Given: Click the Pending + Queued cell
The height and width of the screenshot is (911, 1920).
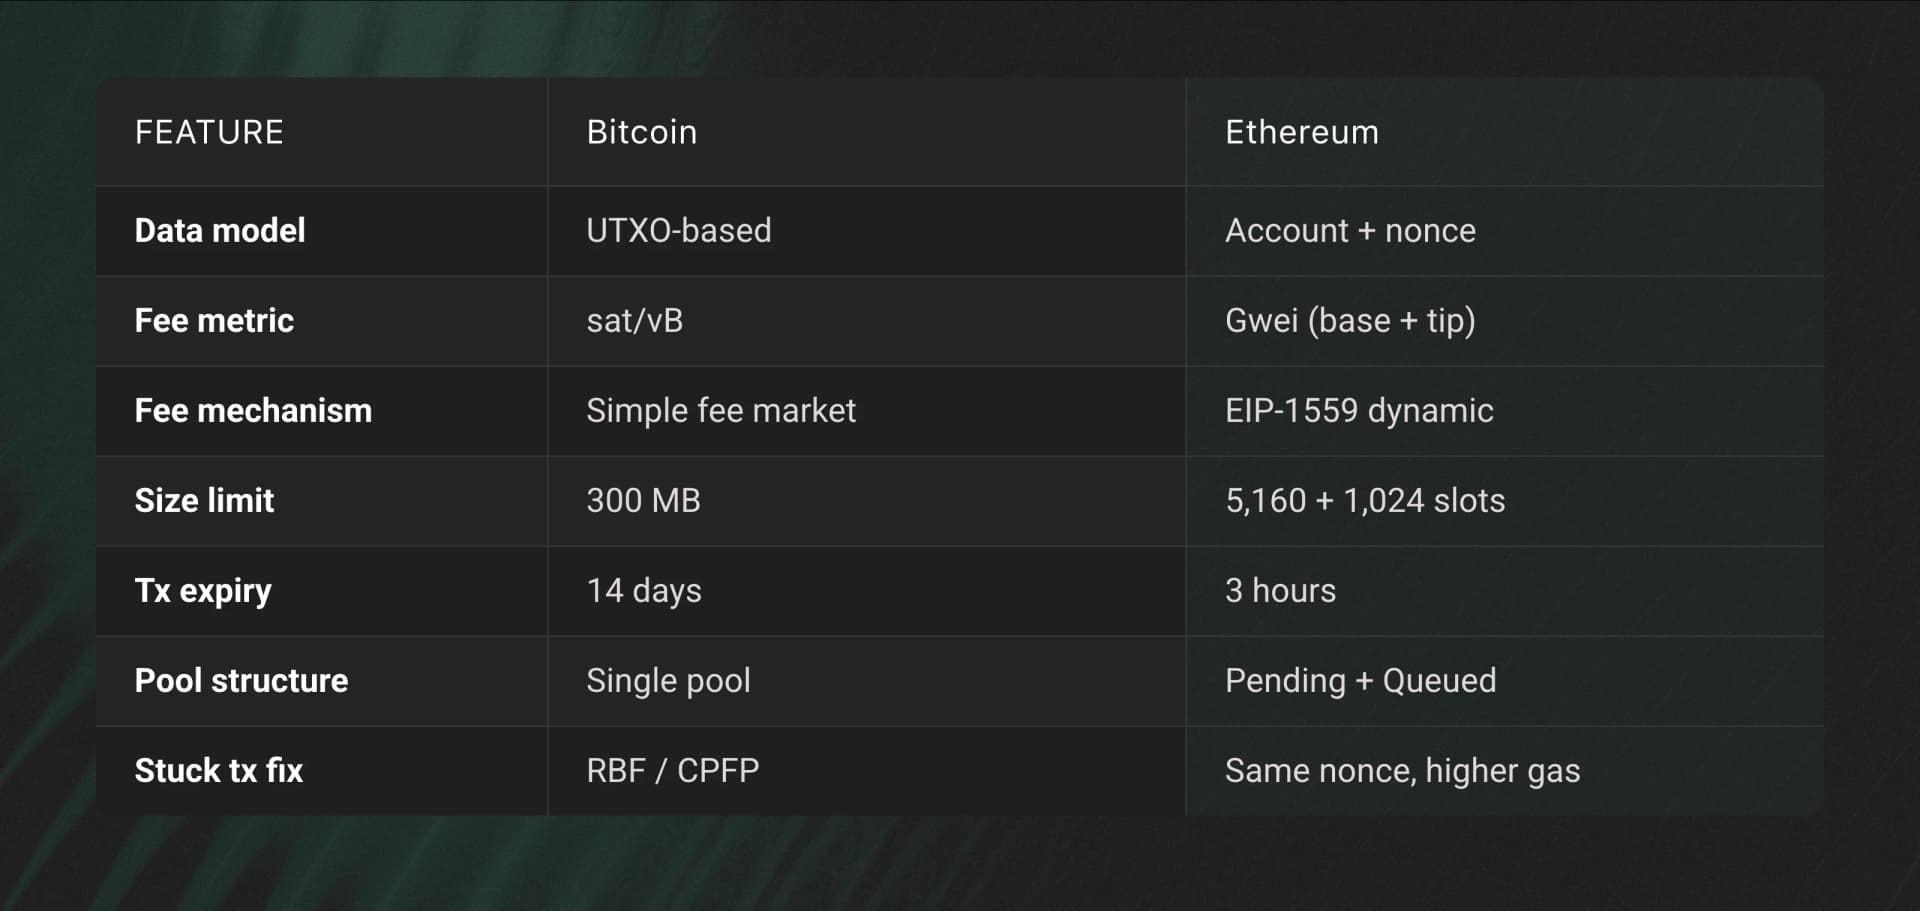Looking at the screenshot, I should tap(1360, 681).
